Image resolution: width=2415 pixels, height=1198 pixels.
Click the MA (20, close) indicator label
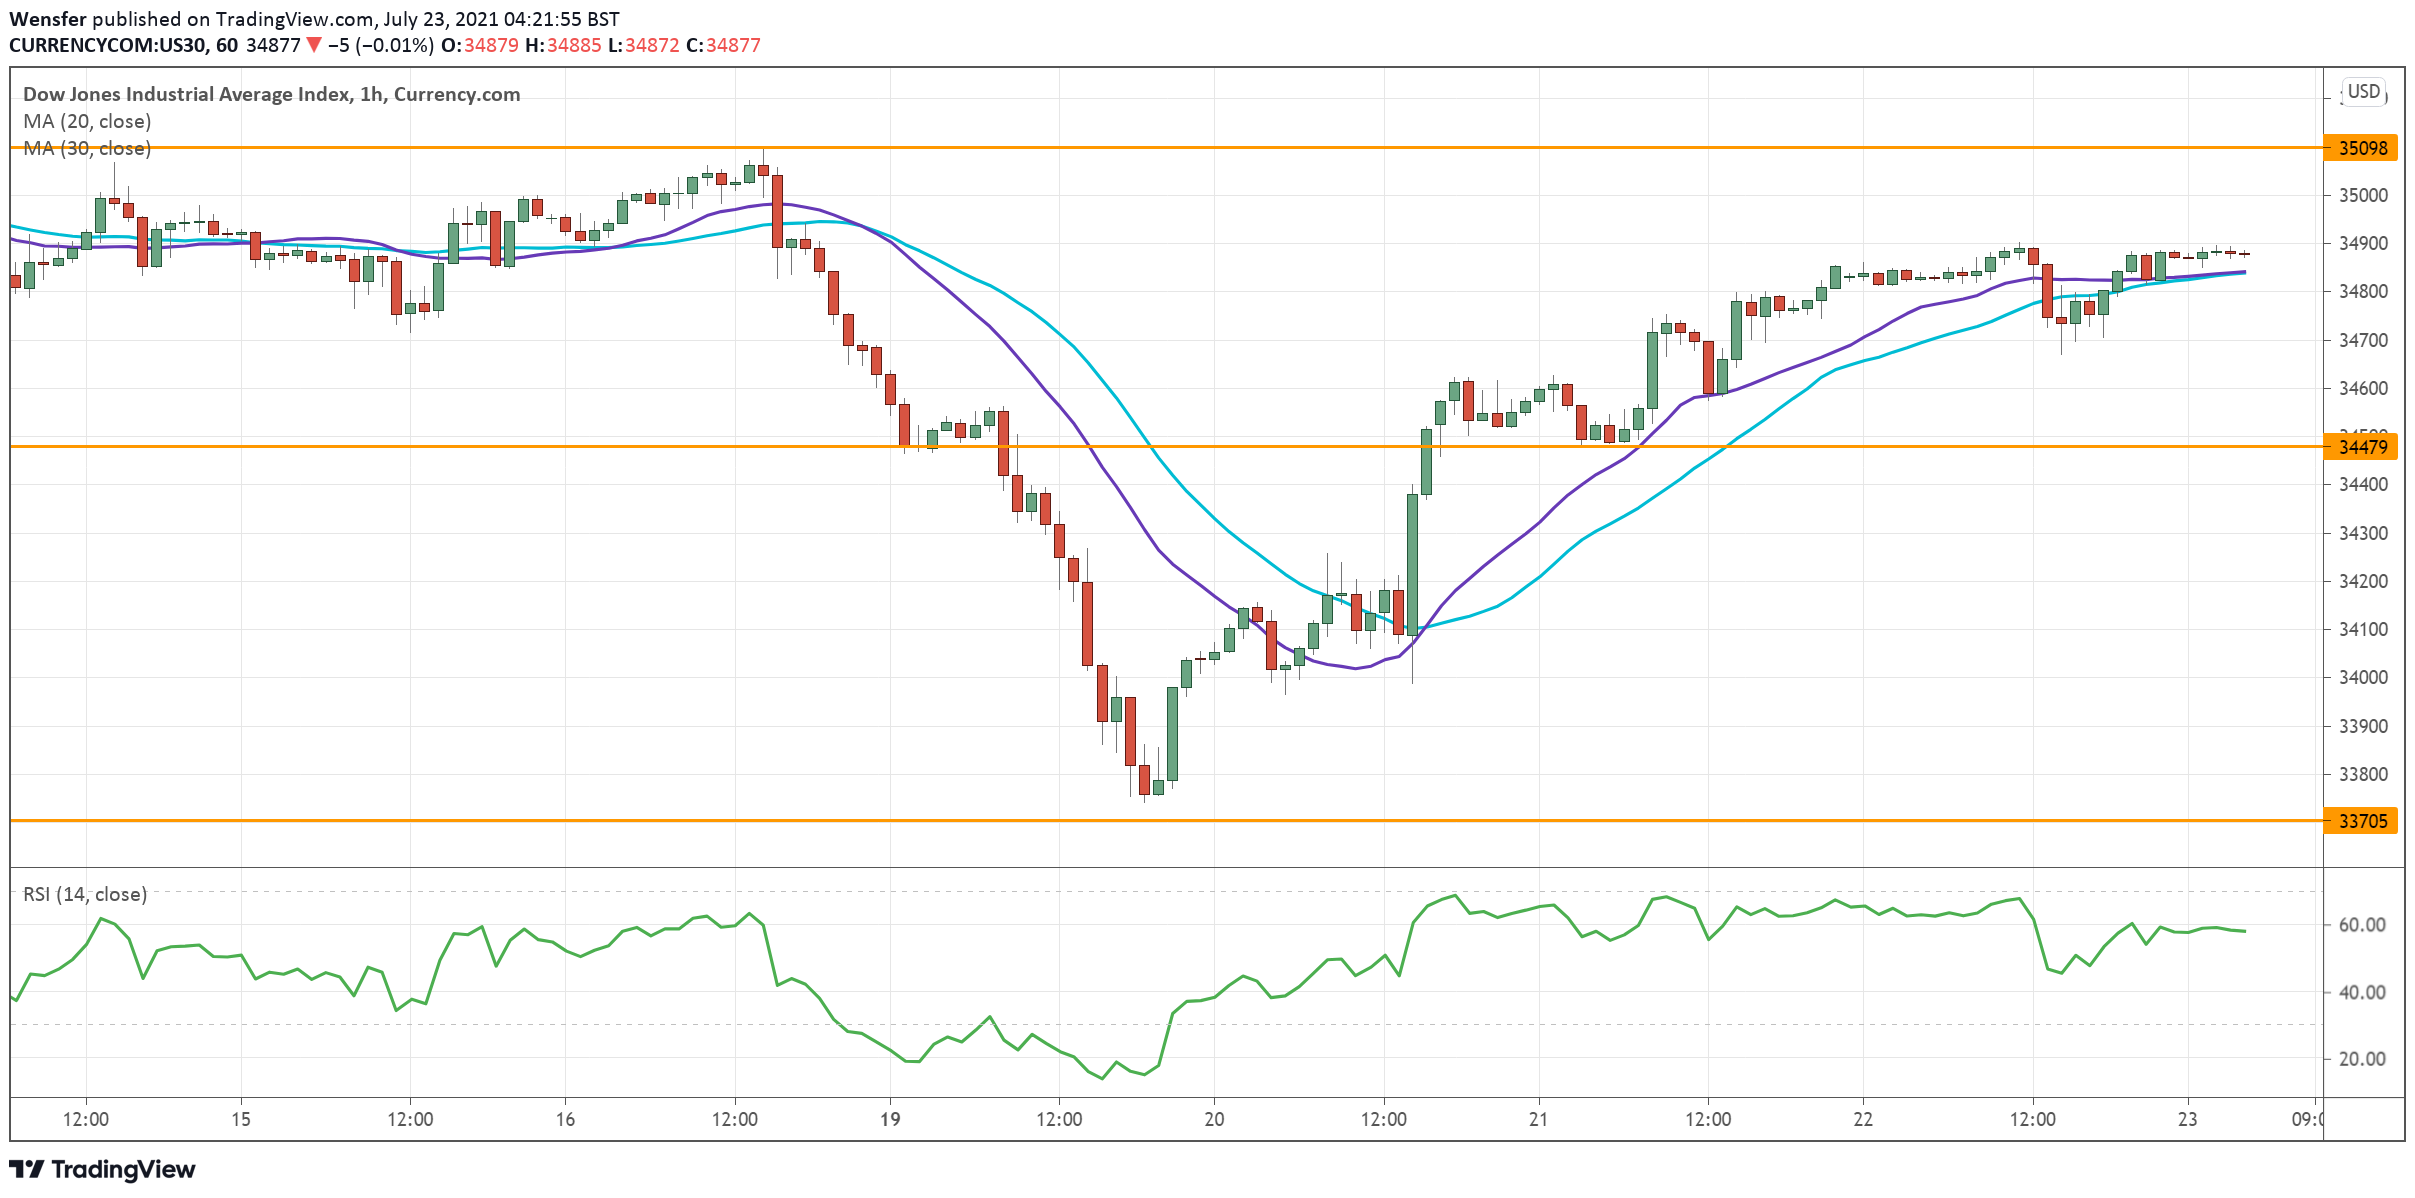87,121
